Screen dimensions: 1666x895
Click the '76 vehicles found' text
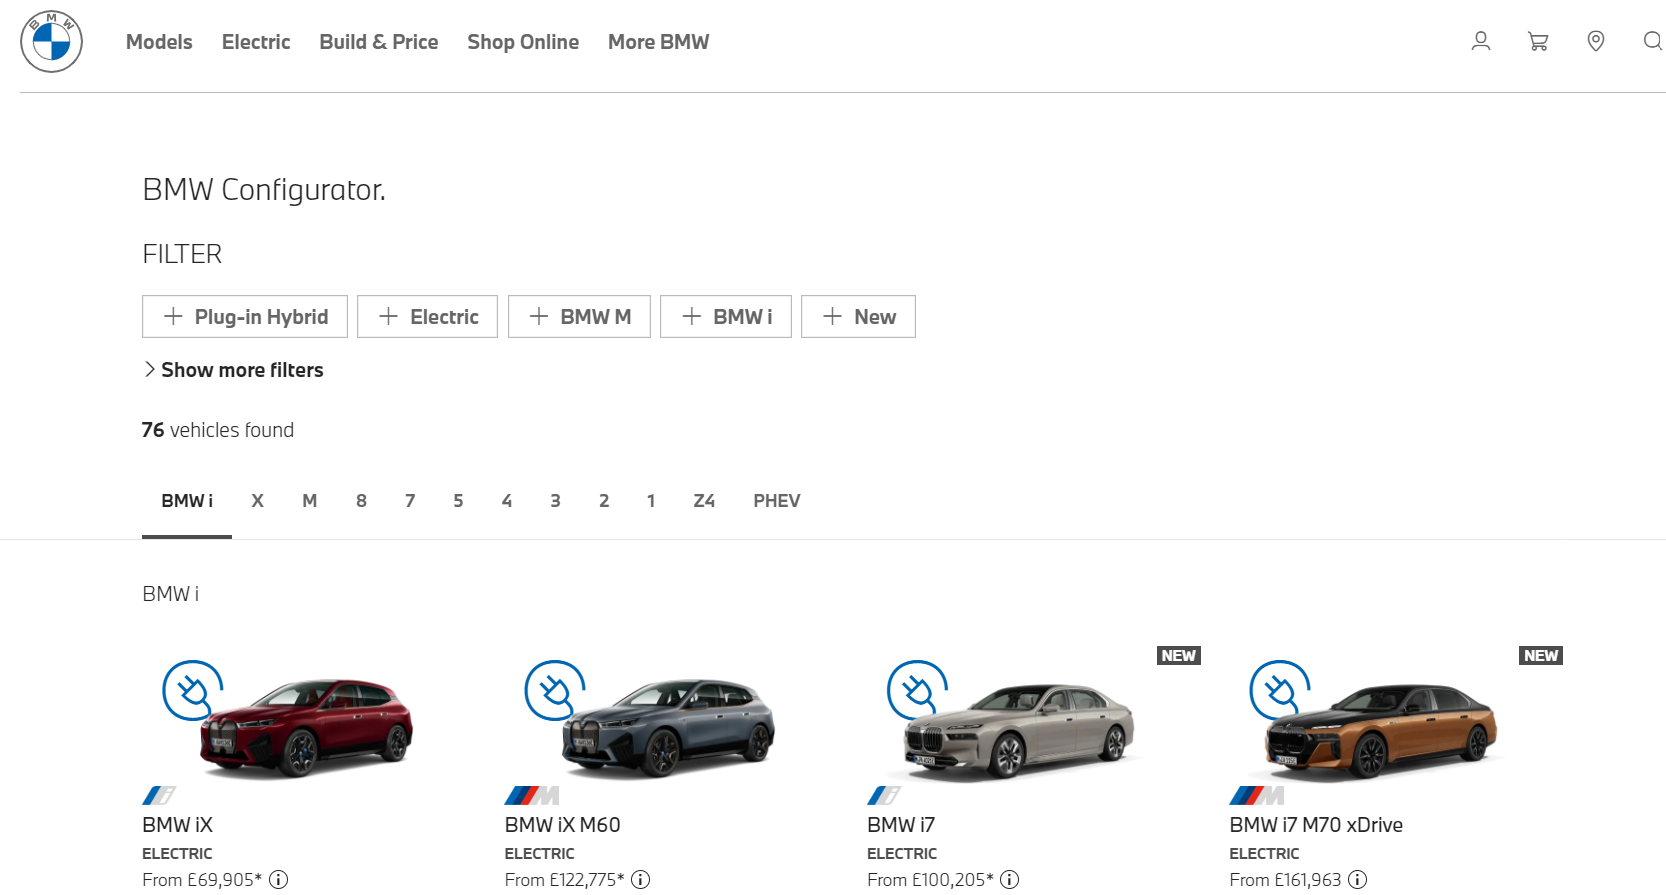coord(218,430)
